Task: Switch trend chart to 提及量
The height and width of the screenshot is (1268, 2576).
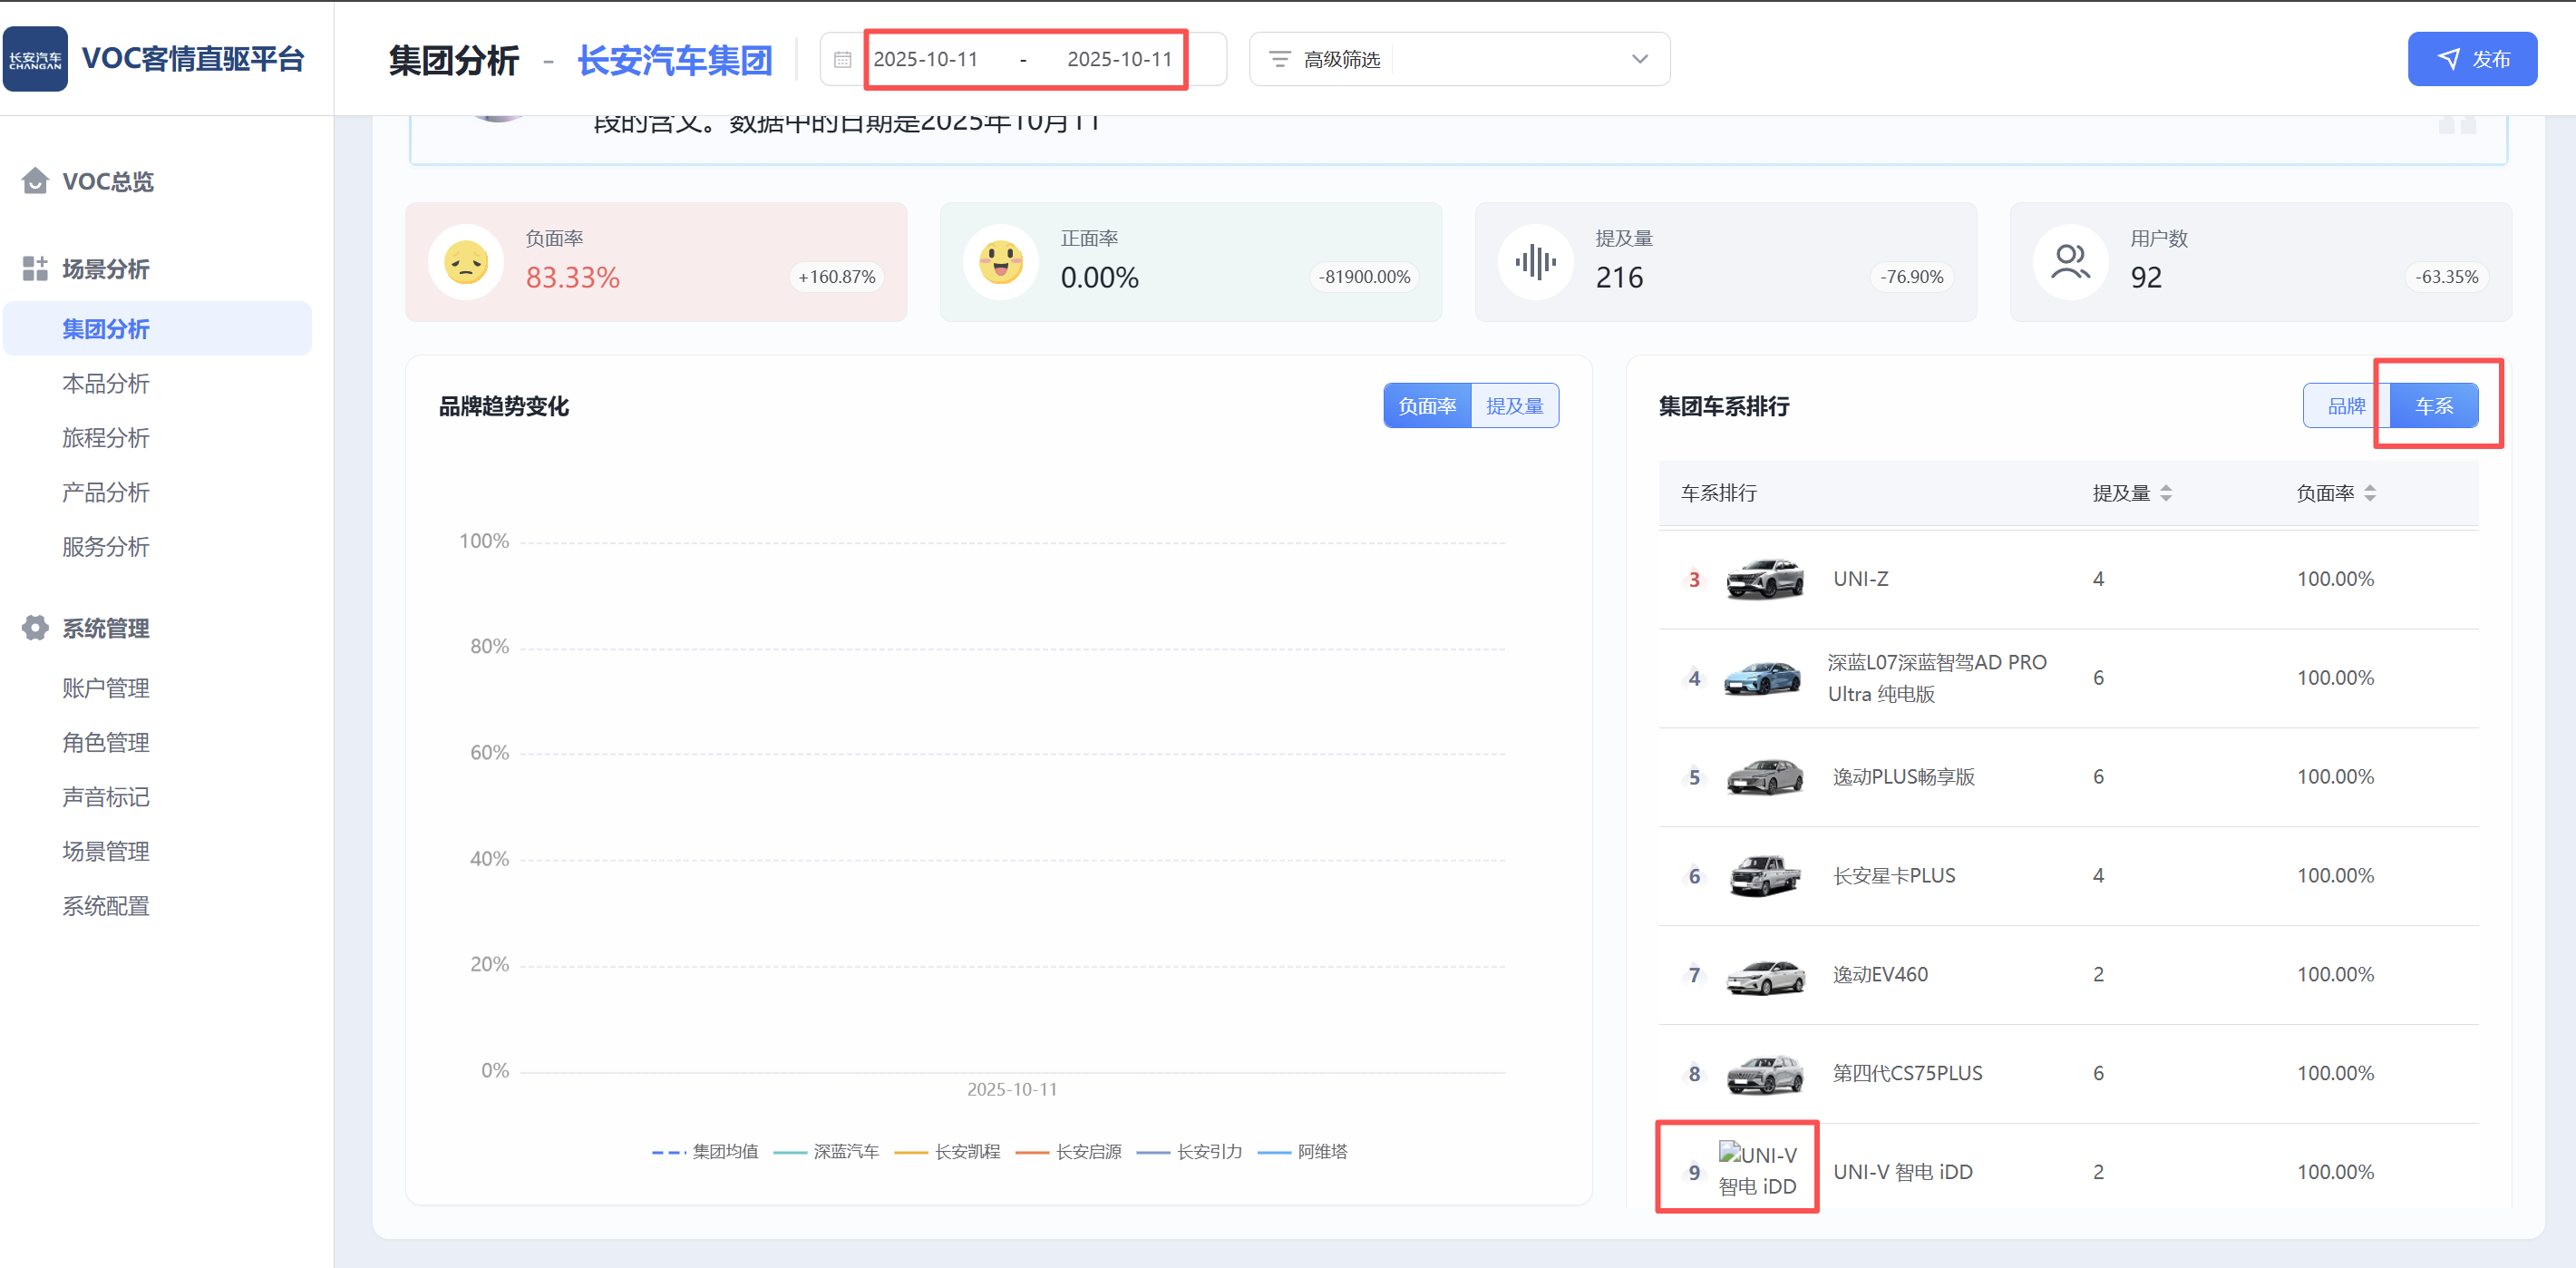Action: click(1514, 406)
